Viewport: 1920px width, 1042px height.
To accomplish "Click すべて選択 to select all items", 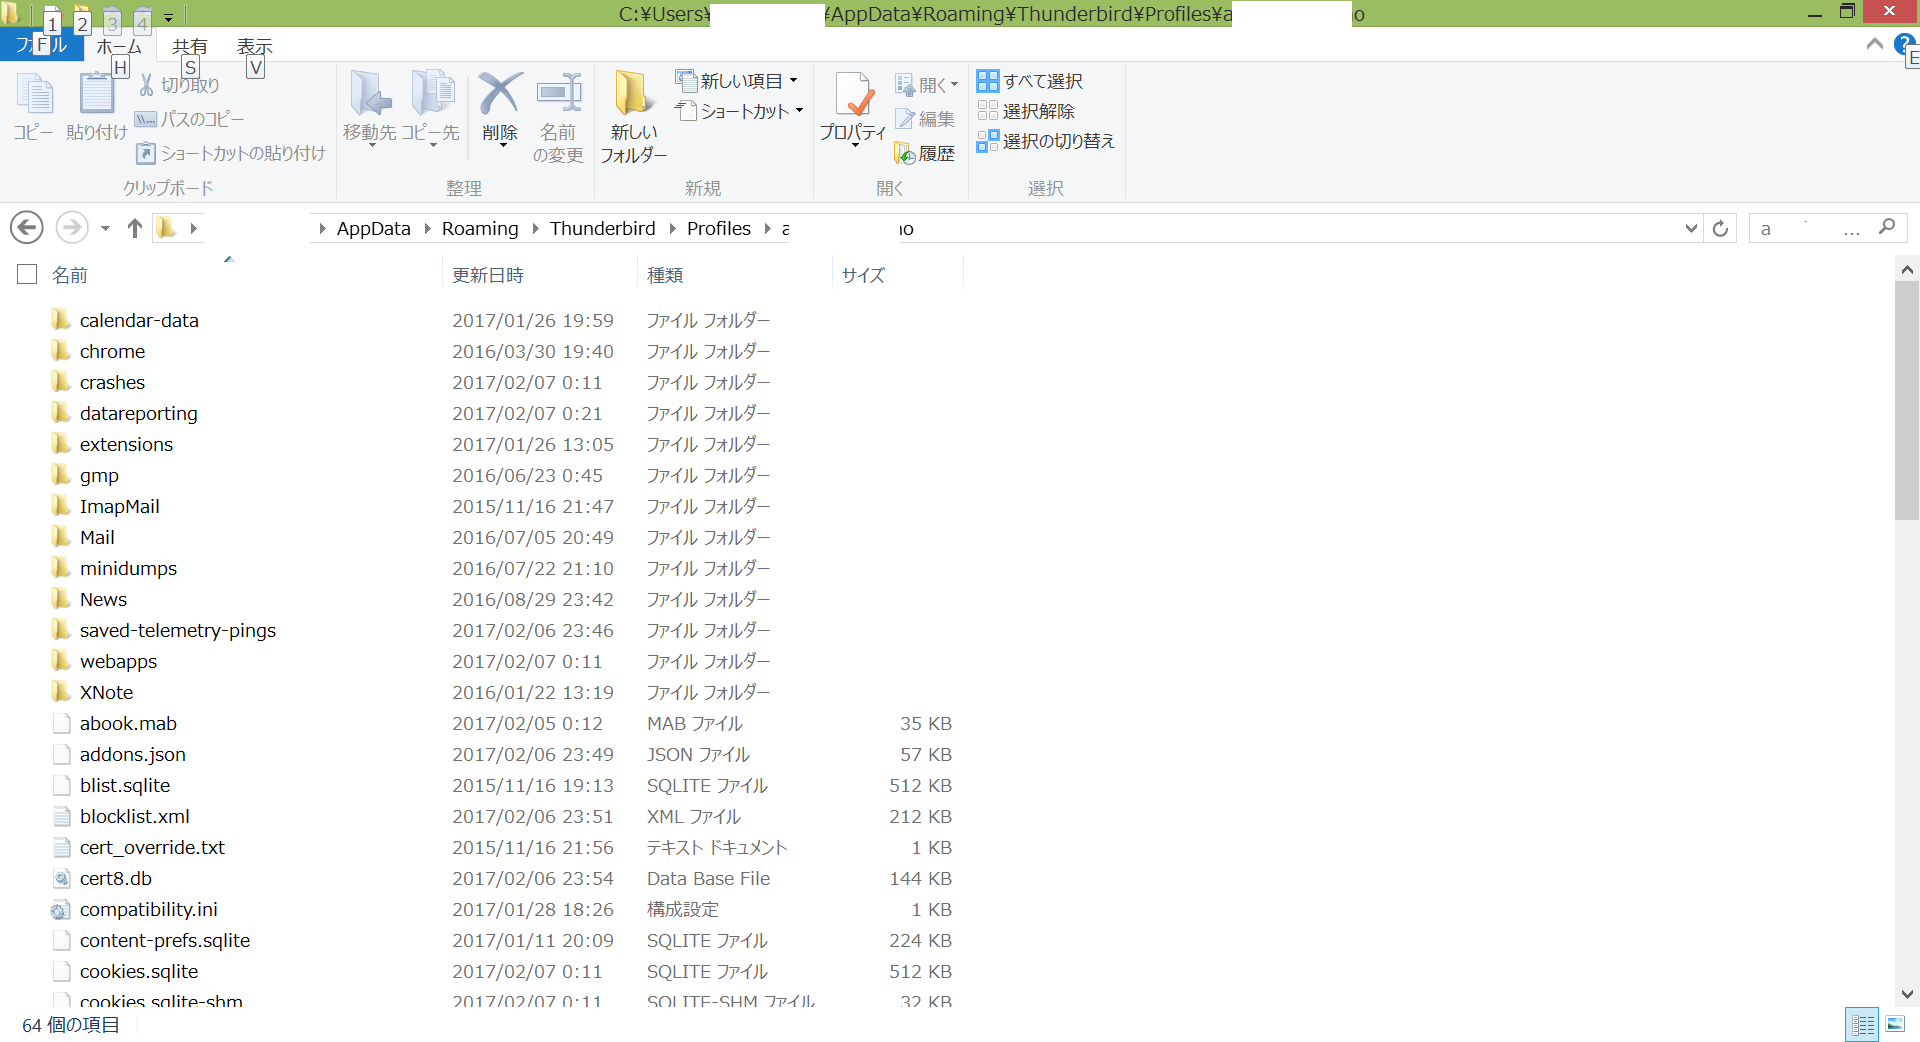I will pos(1031,81).
